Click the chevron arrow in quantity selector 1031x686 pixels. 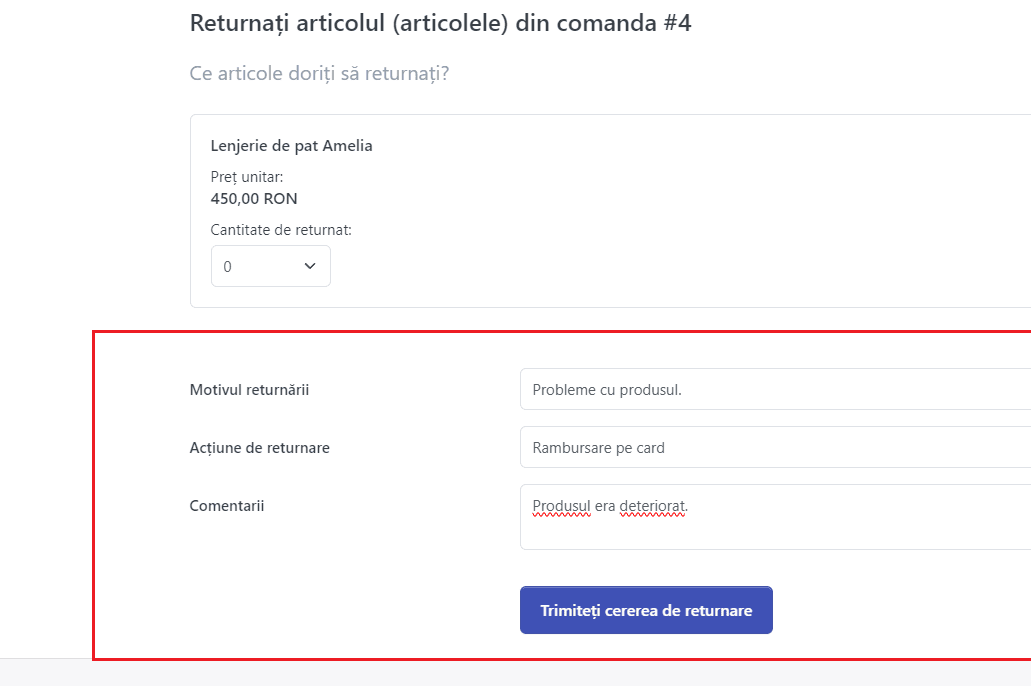[310, 266]
